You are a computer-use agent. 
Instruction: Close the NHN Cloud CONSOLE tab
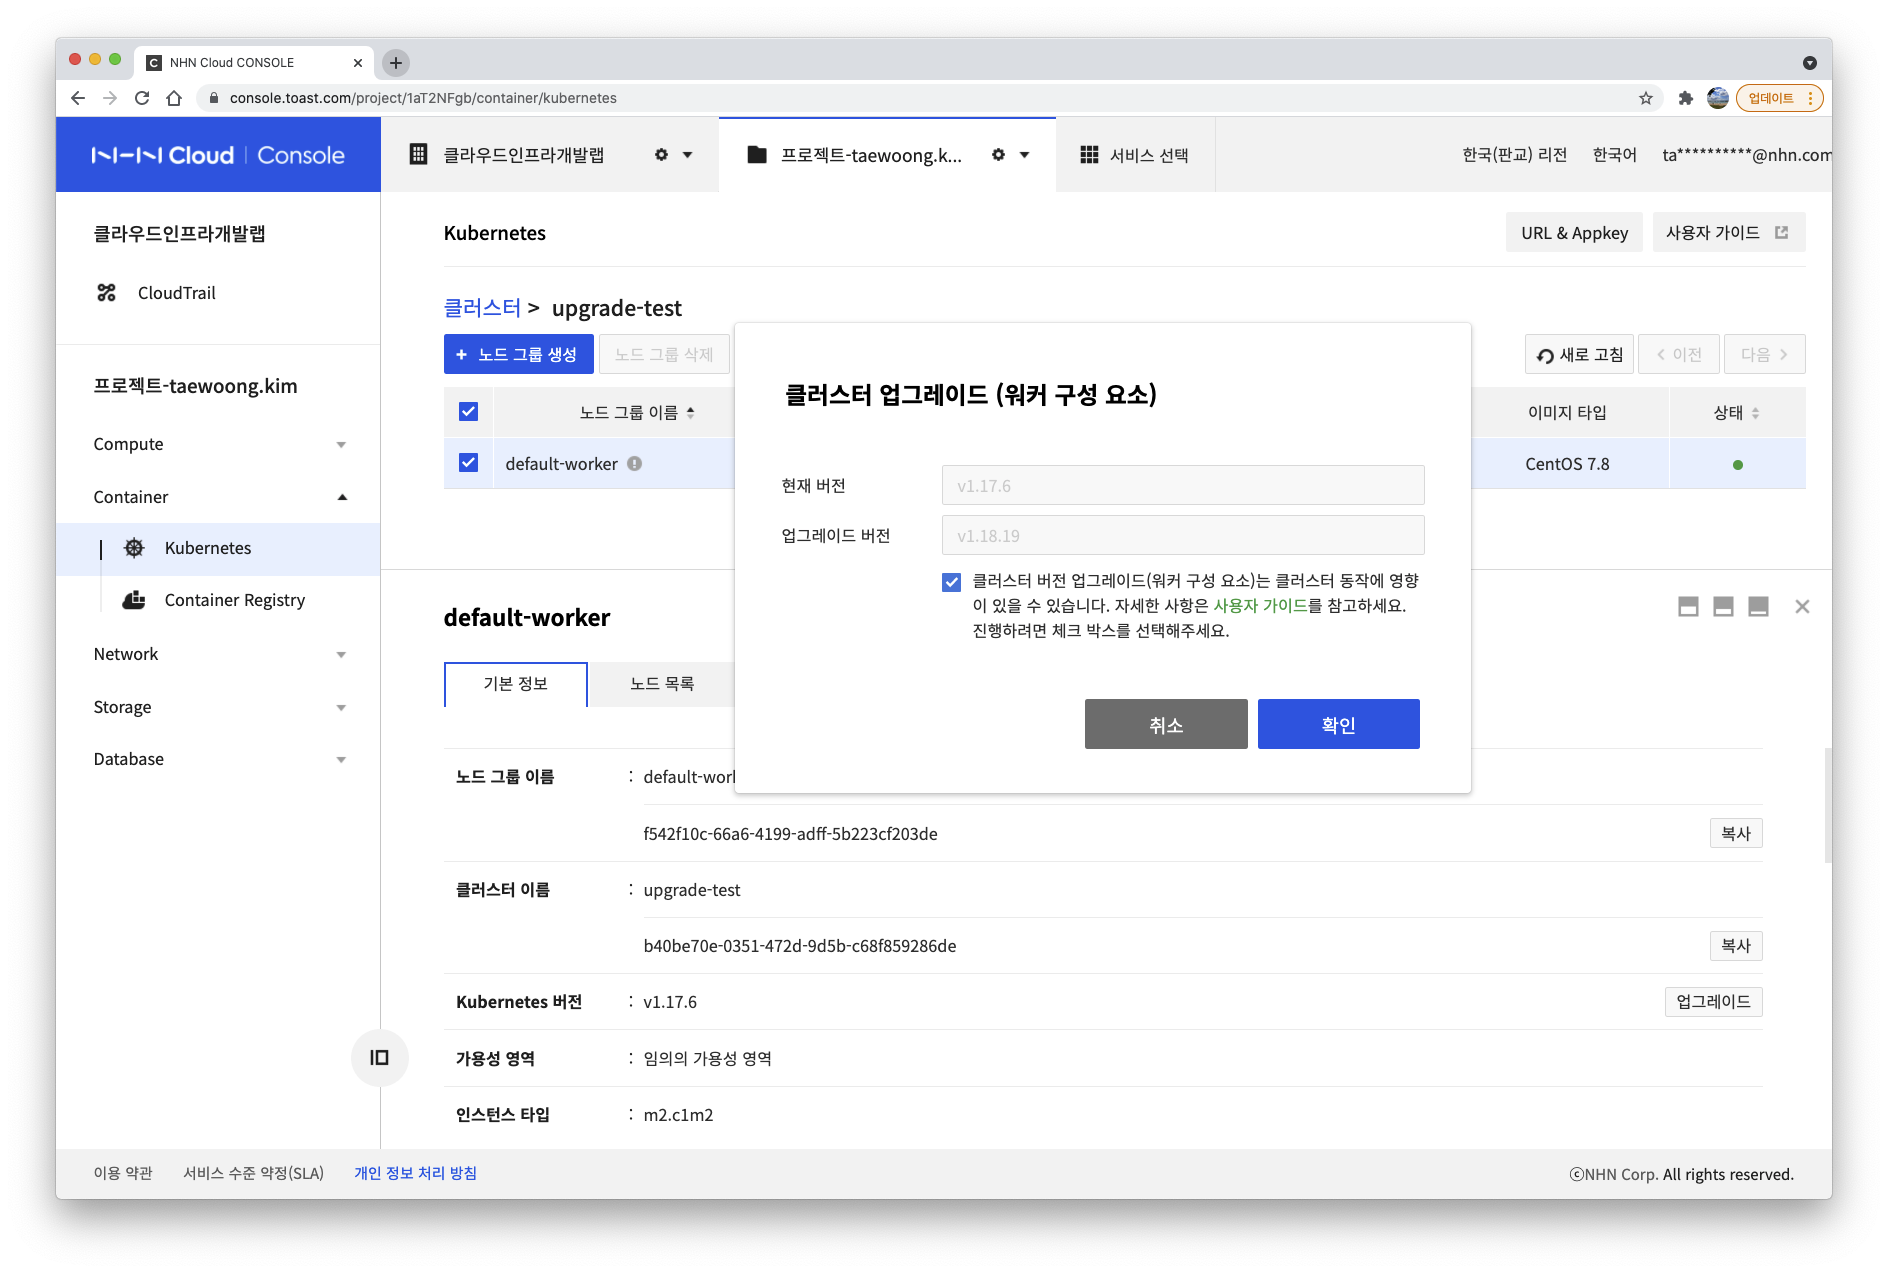click(358, 63)
